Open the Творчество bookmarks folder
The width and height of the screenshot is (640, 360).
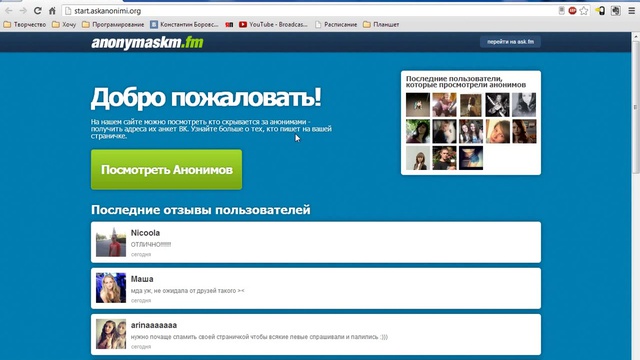[25, 24]
